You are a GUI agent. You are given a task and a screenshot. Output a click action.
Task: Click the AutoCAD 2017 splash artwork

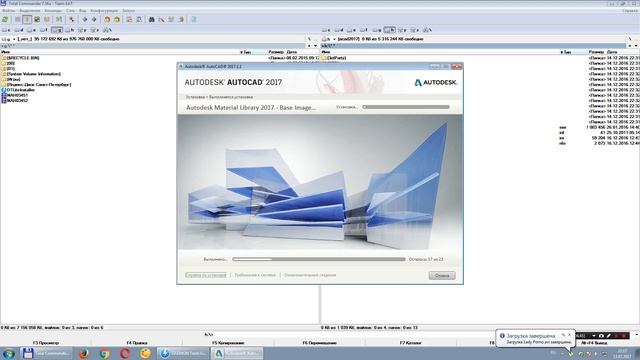[x=320, y=182]
